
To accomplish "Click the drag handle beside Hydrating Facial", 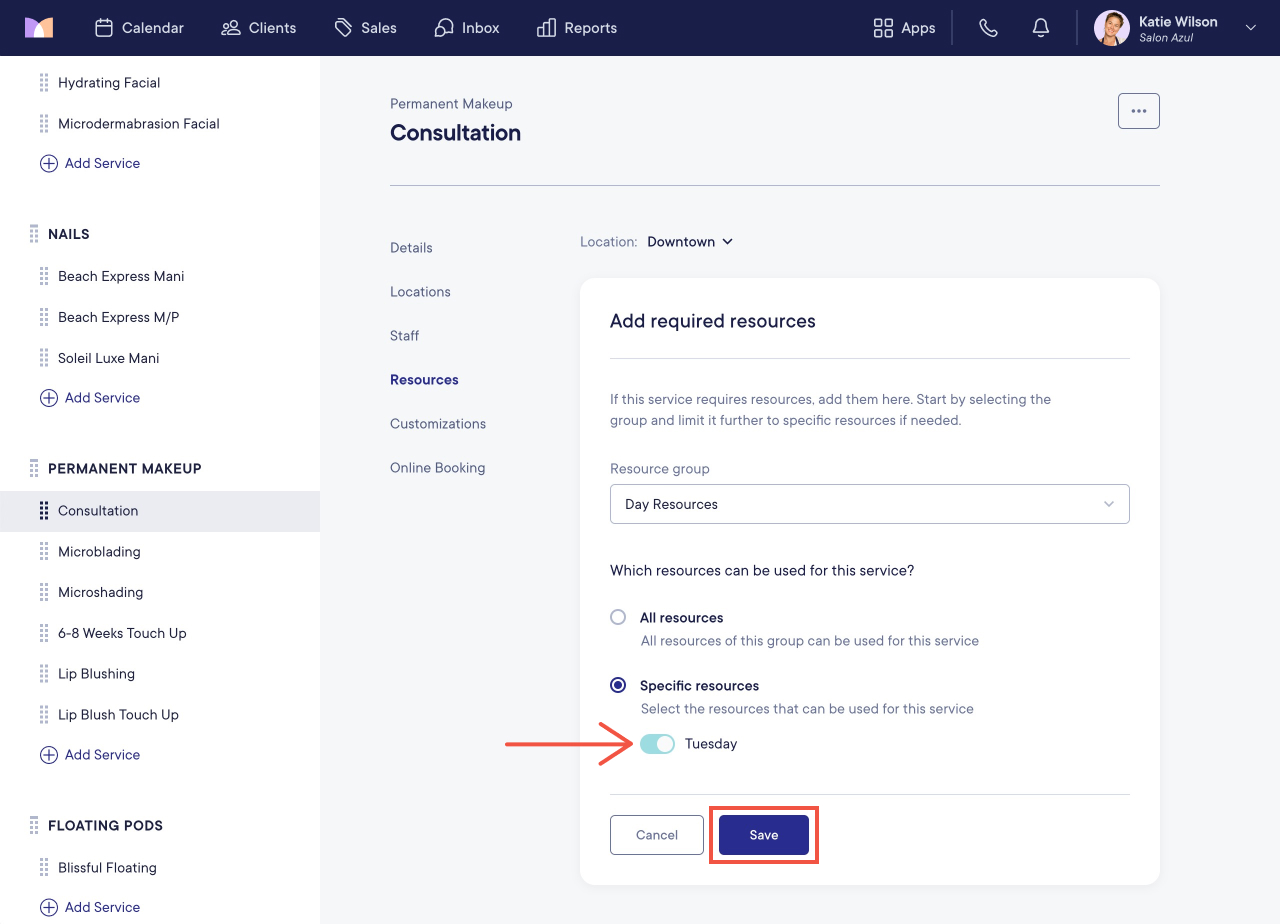I will 44,83.
